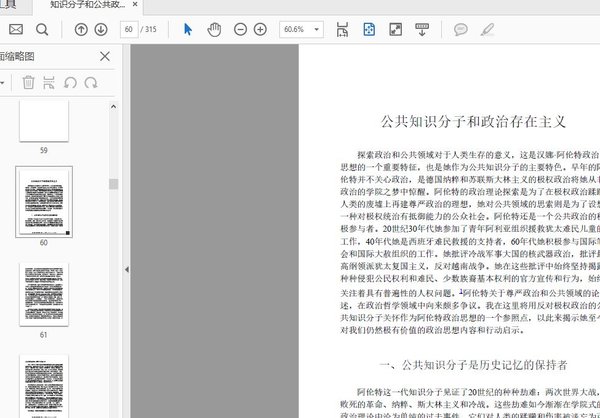This screenshot has height=418, width=600.
Task: Click the page number input field
Action: 128,29
